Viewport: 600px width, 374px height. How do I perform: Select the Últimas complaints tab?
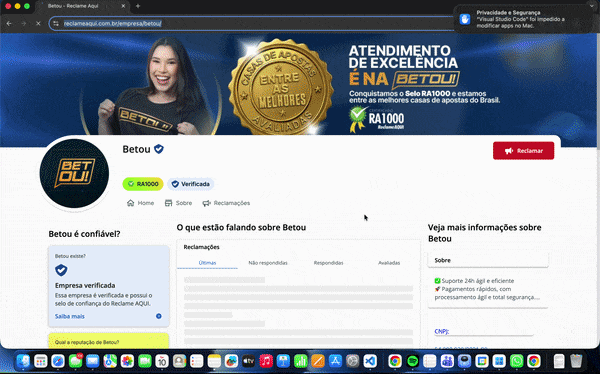[207, 263]
